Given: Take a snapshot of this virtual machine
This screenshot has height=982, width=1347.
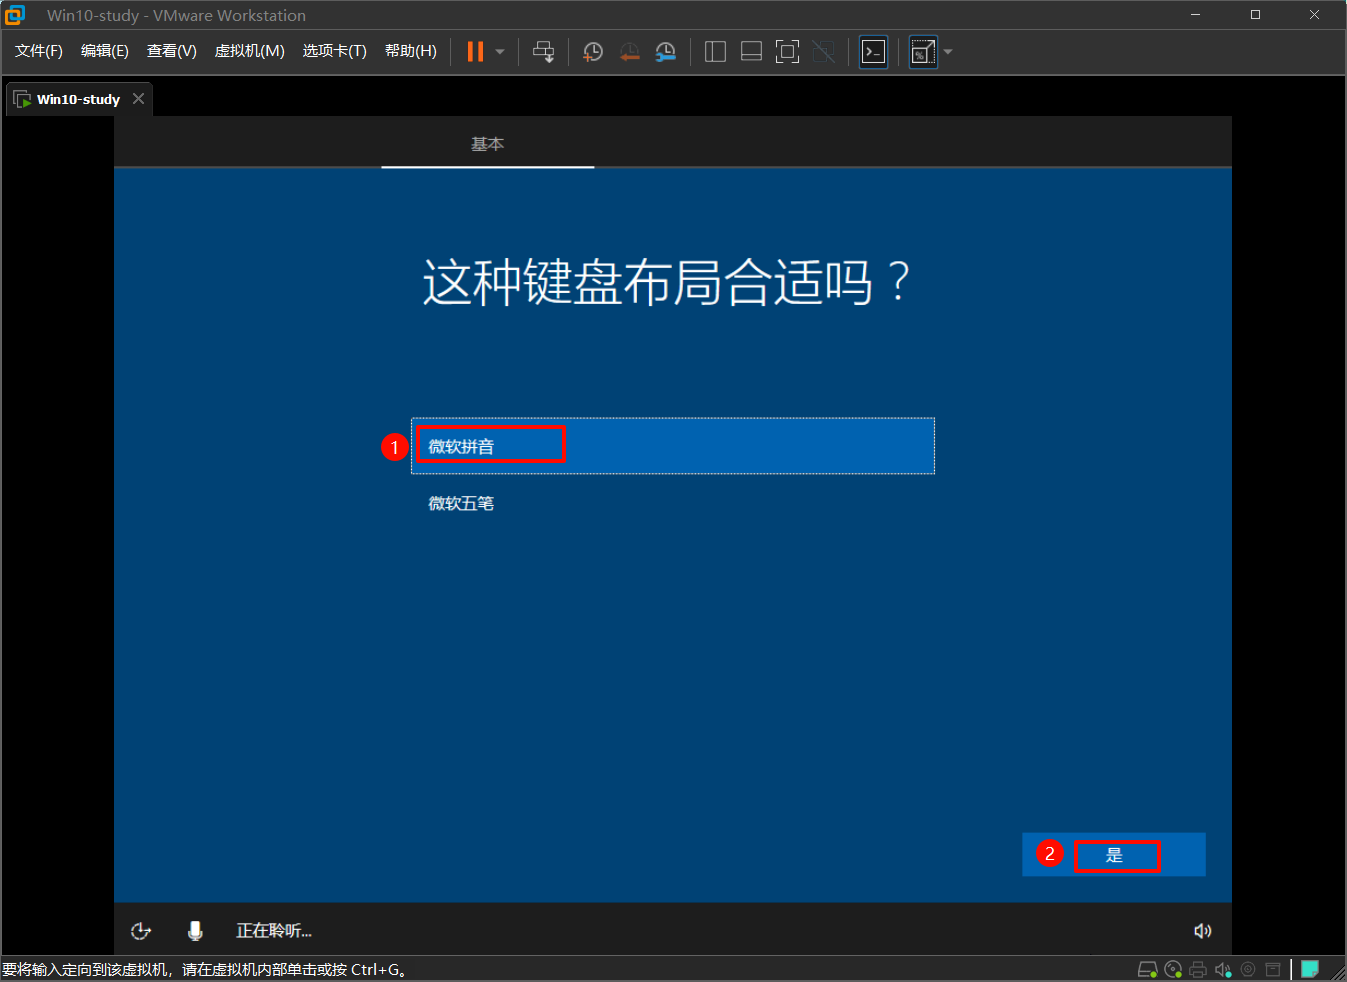Looking at the screenshot, I should pyautogui.click(x=592, y=51).
